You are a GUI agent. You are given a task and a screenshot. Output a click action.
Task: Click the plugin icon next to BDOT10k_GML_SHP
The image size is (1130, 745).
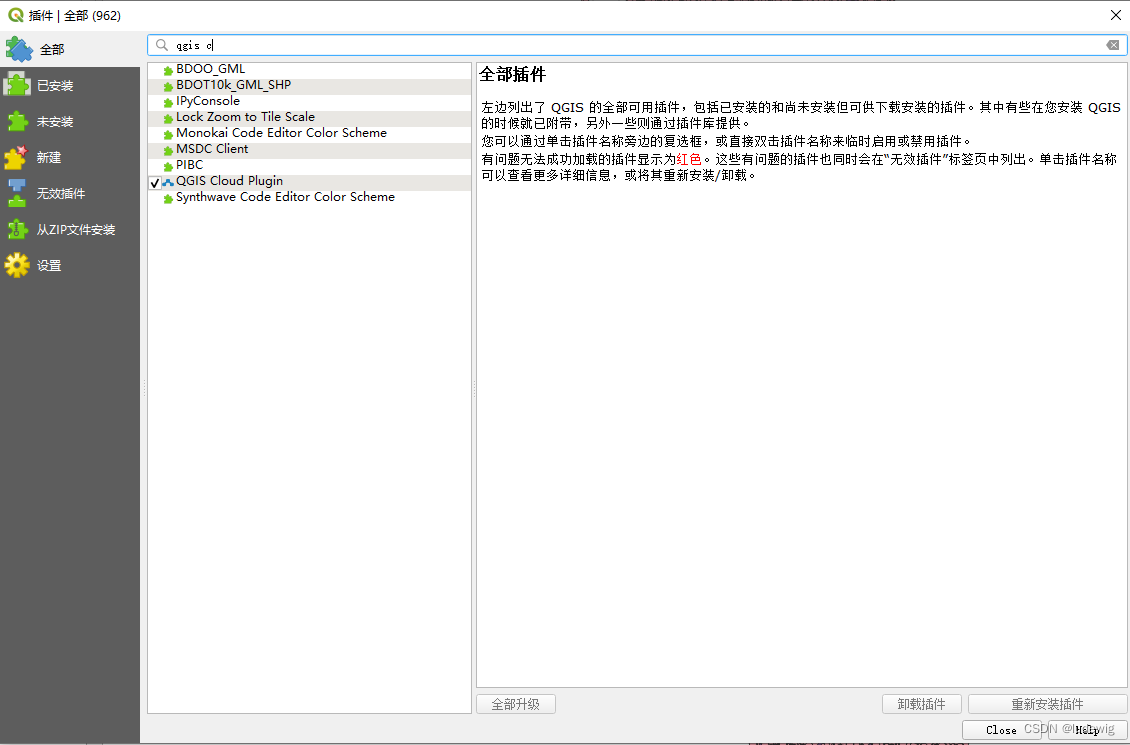168,86
